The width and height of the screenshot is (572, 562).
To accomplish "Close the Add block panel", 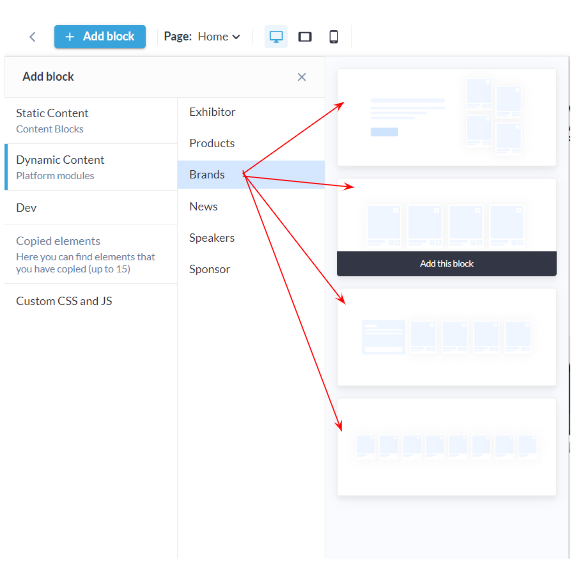I will [x=301, y=77].
